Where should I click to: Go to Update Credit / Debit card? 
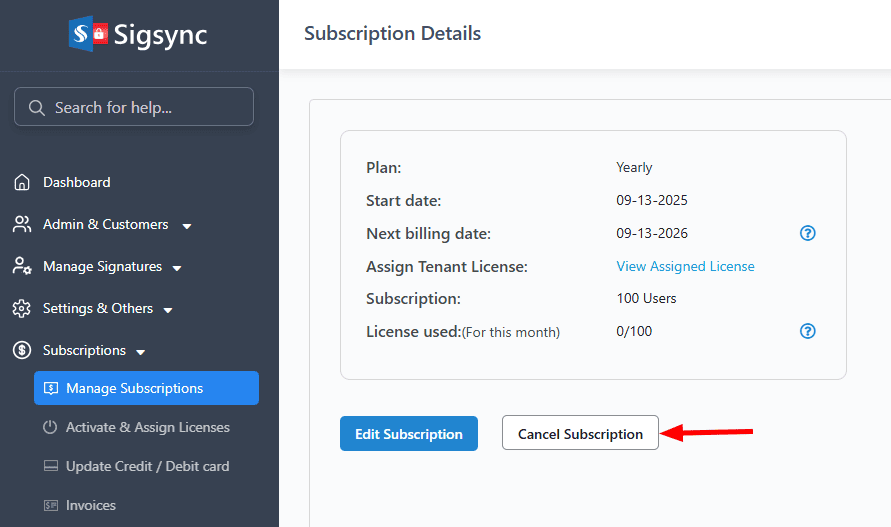147,466
